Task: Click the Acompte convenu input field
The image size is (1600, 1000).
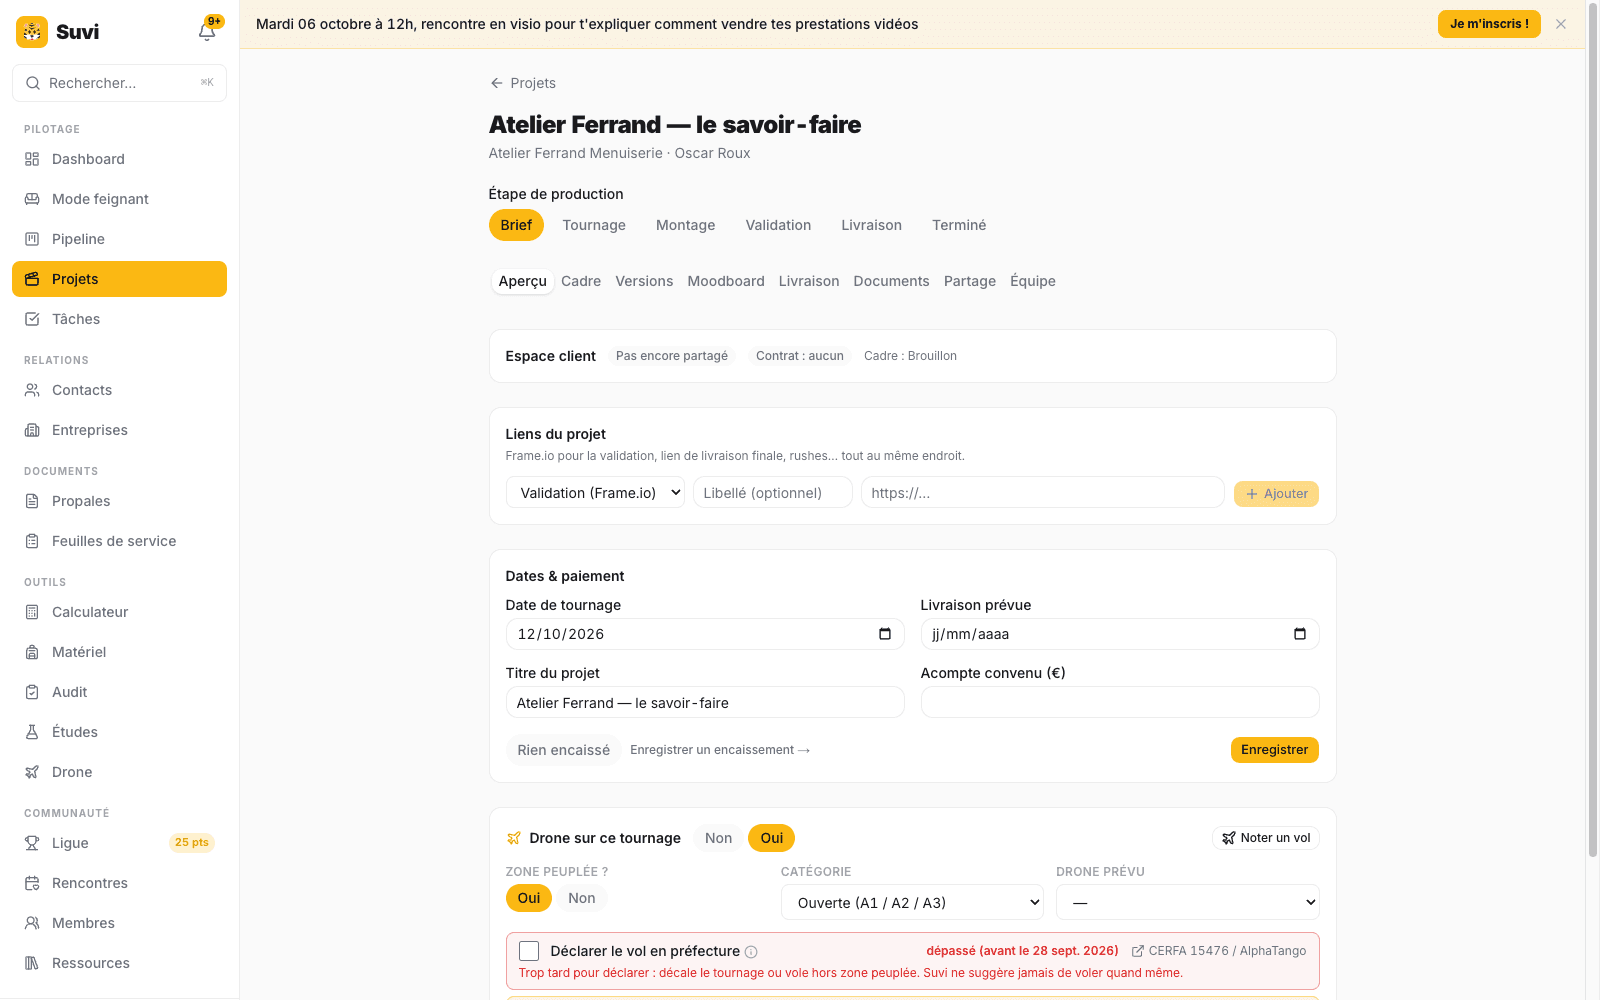Action: point(1120,702)
